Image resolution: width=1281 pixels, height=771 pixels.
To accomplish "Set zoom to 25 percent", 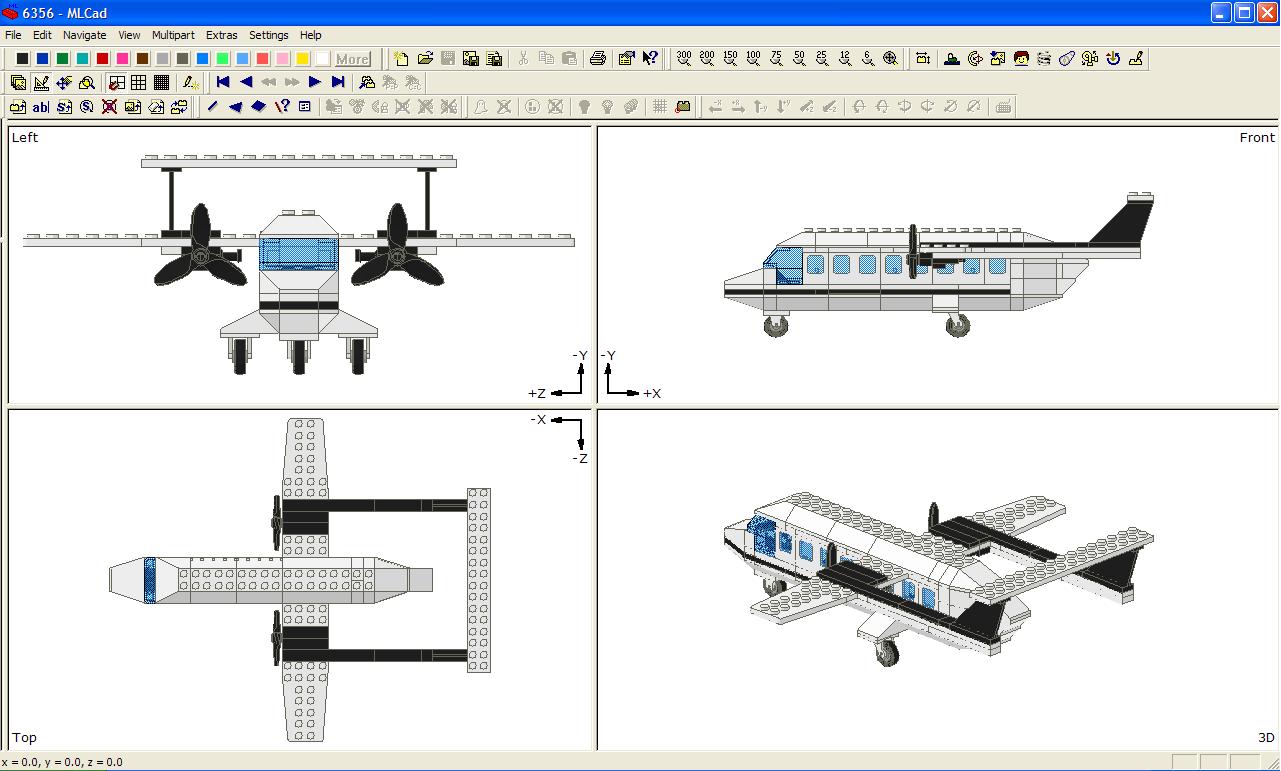I will point(822,59).
